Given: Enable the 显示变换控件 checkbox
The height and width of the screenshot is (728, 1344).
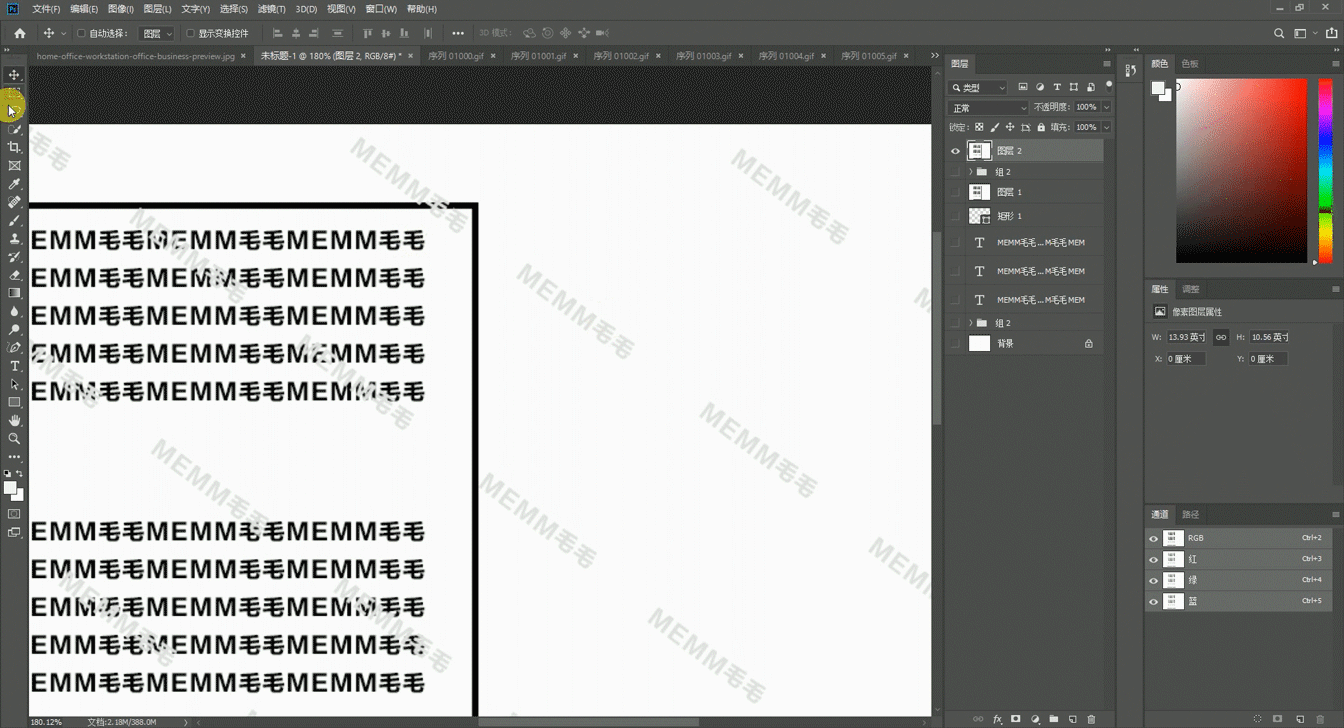Looking at the screenshot, I should coord(190,33).
